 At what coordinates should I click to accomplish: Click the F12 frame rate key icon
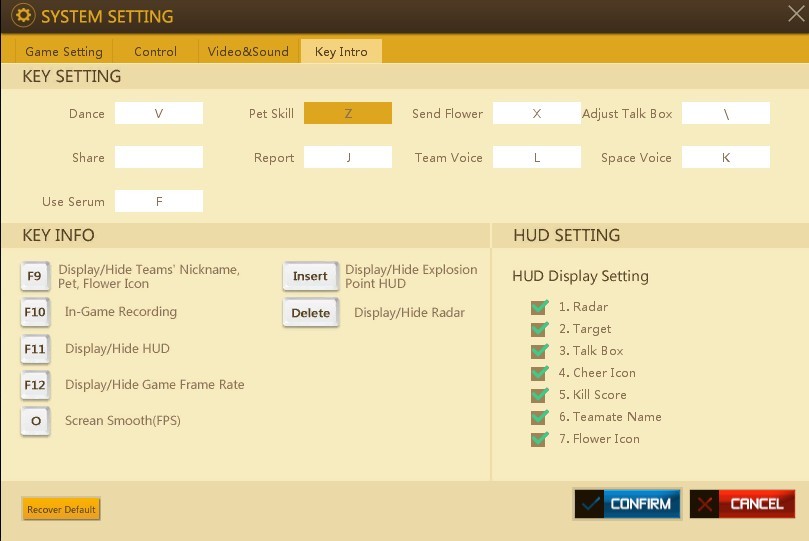tap(35, 385)
